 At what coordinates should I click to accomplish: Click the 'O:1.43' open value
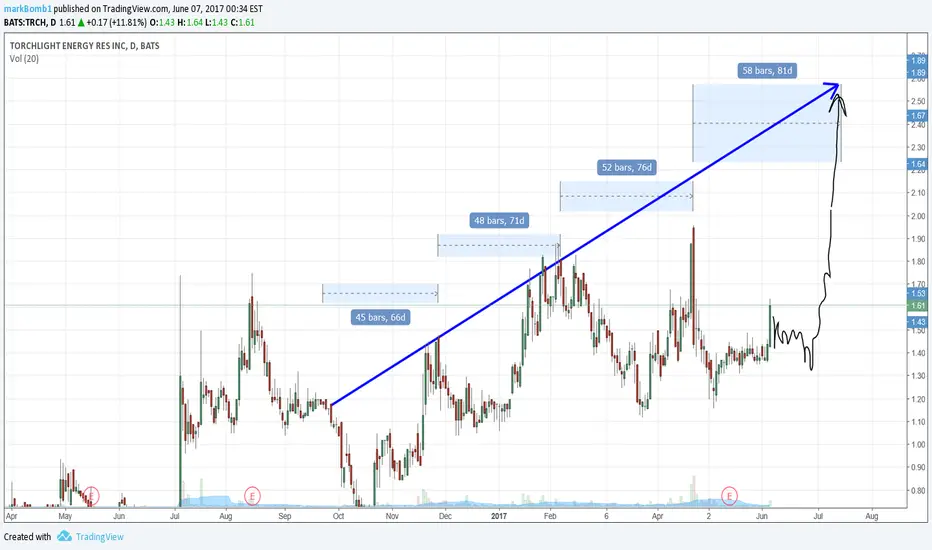(x=162, y=23)
